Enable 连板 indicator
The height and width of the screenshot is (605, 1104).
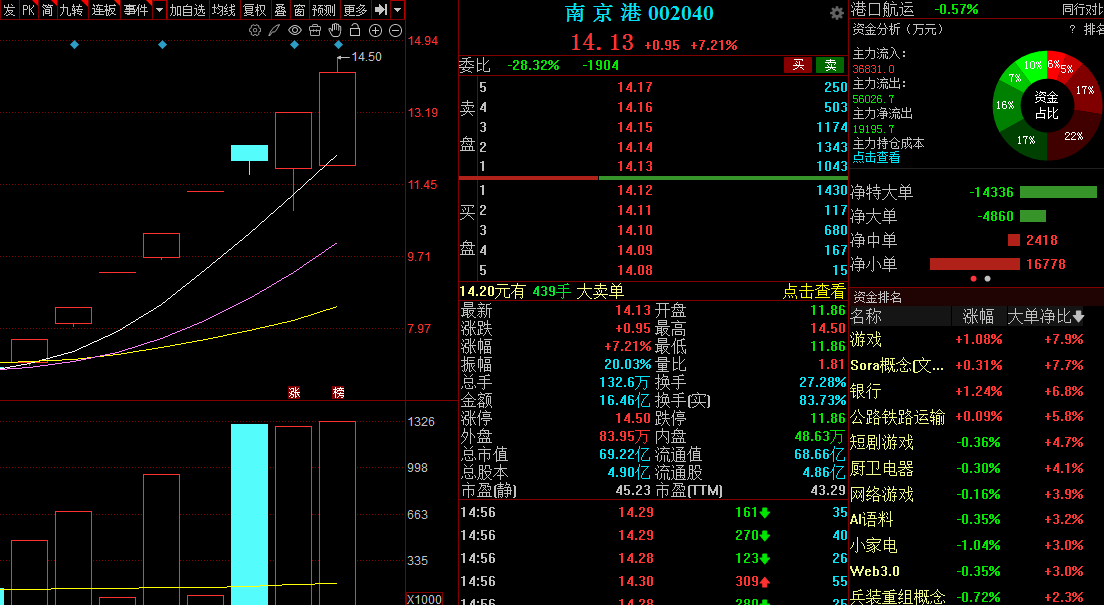[104, 10]
